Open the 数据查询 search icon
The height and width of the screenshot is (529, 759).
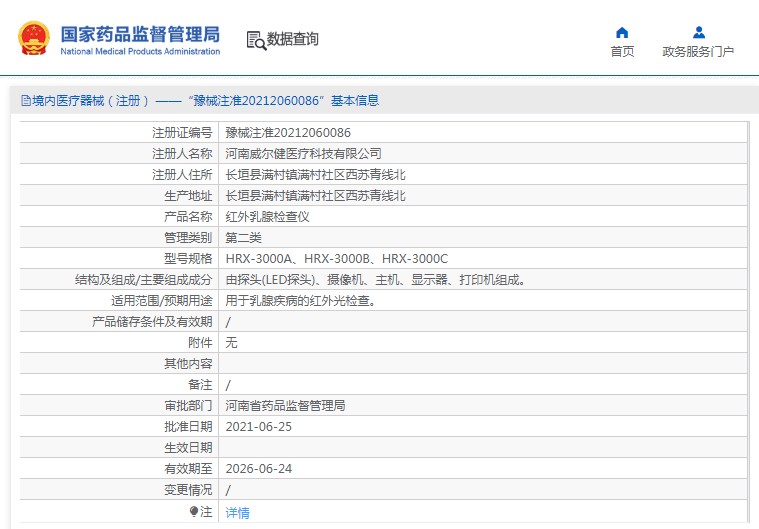point(256,40)
